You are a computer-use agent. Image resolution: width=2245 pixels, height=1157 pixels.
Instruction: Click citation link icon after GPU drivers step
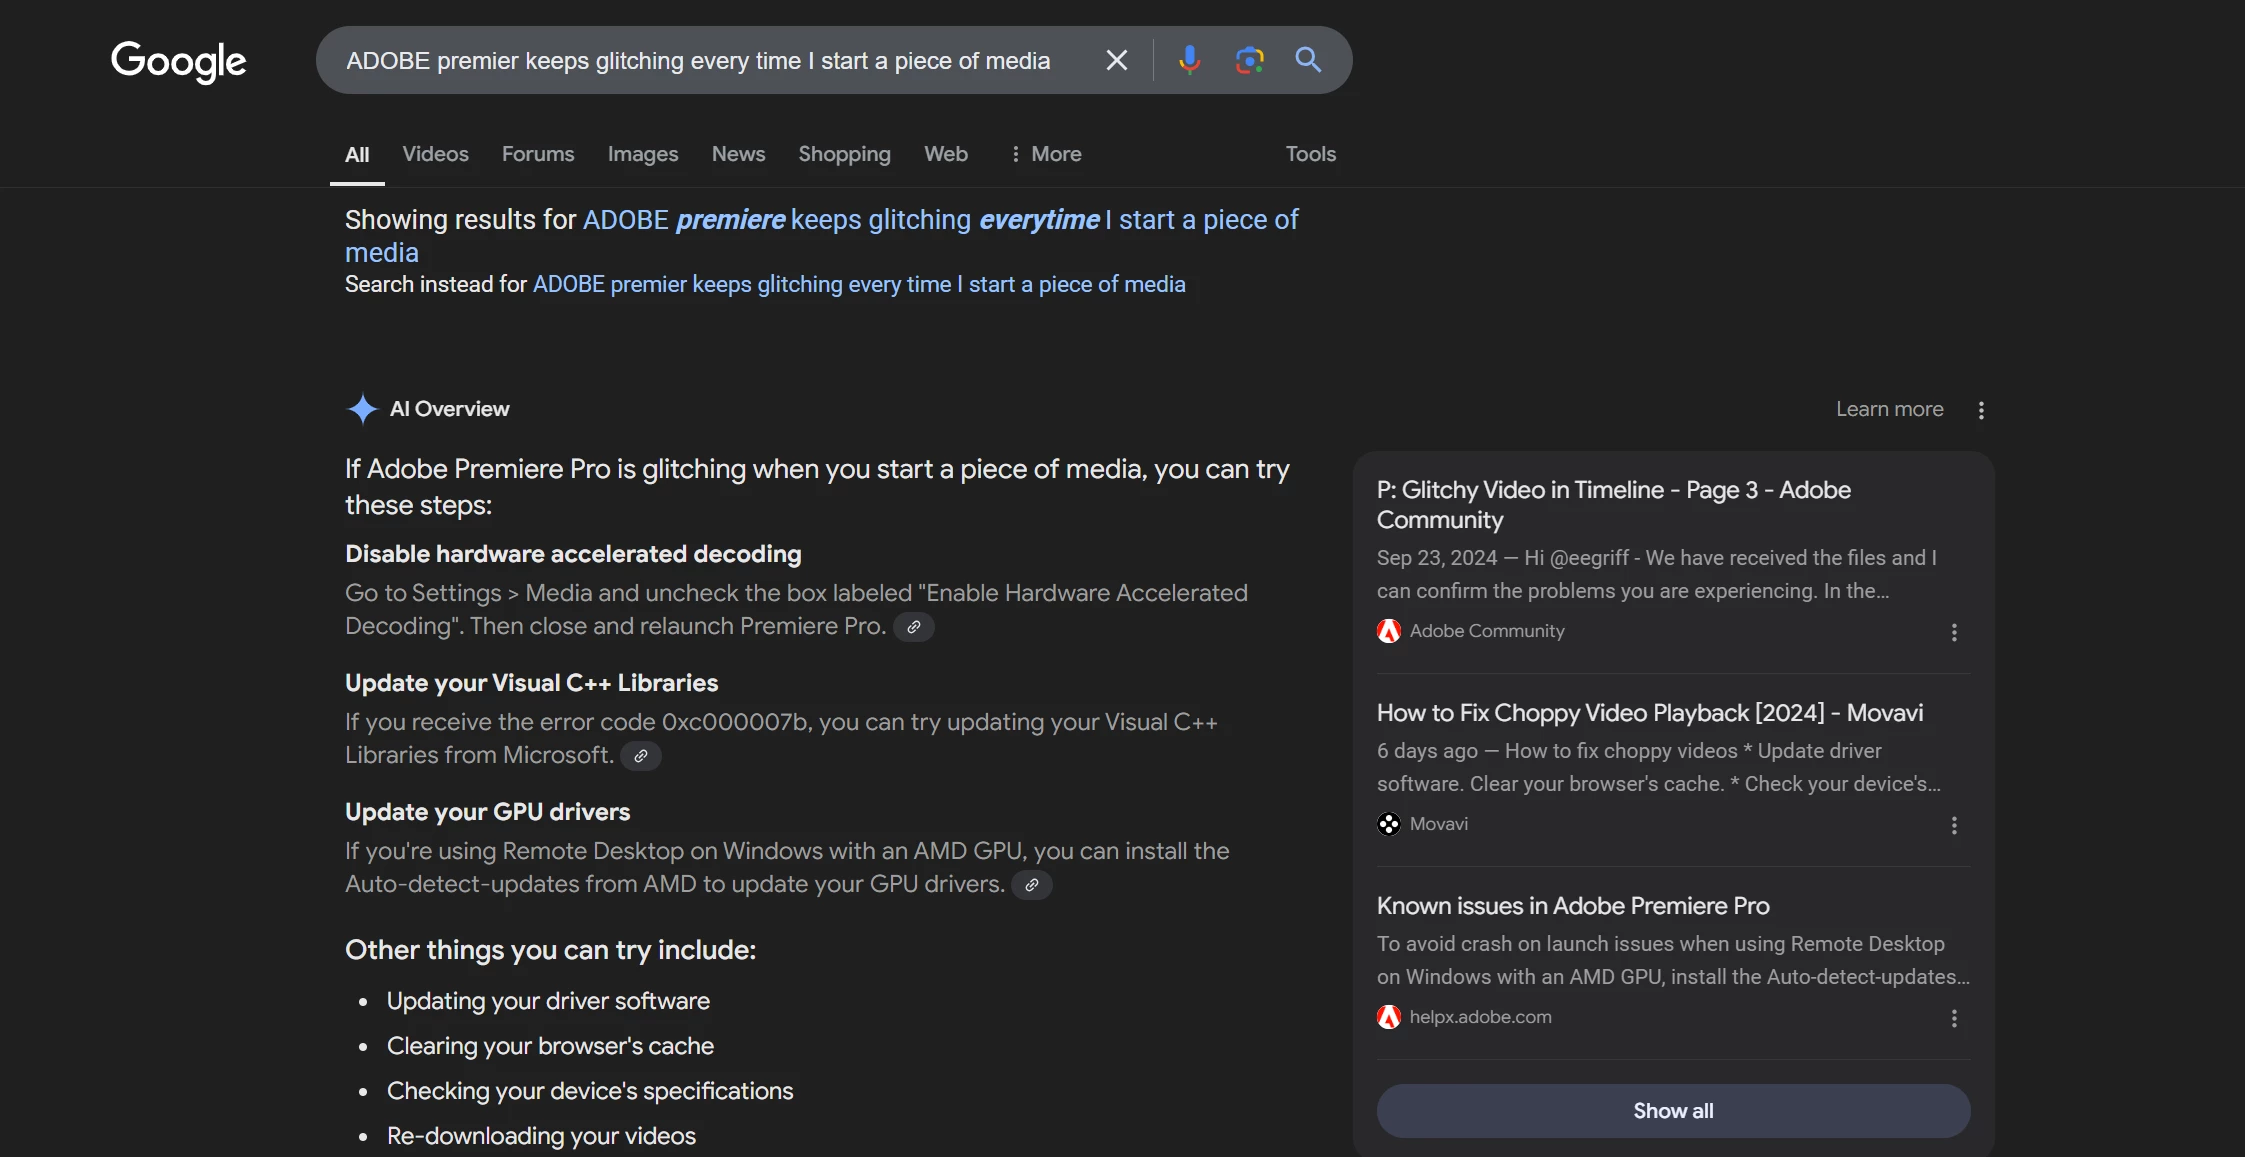[1031, 885]
